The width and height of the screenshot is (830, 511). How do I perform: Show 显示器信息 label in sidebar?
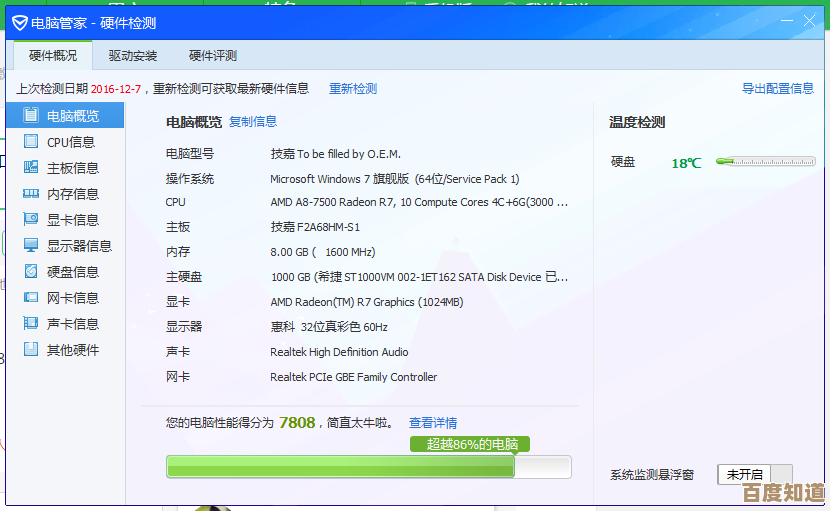79,246
